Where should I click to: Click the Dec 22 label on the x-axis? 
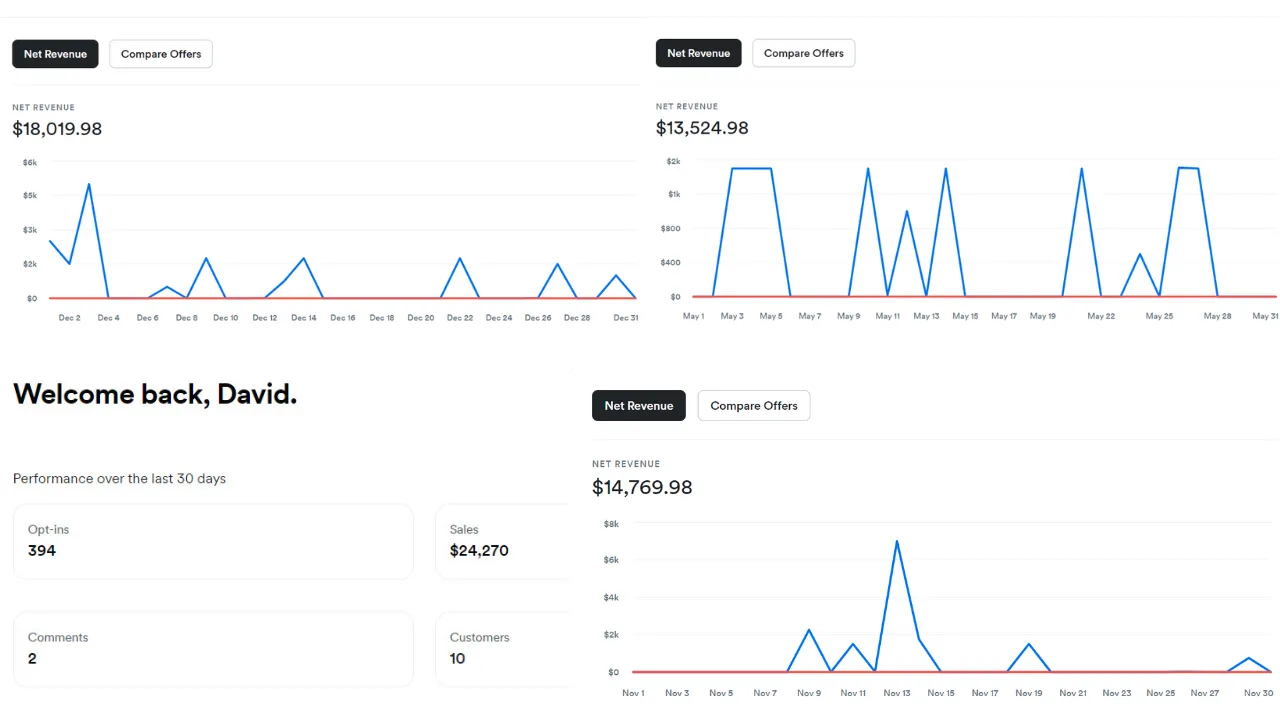pos(460,318)
